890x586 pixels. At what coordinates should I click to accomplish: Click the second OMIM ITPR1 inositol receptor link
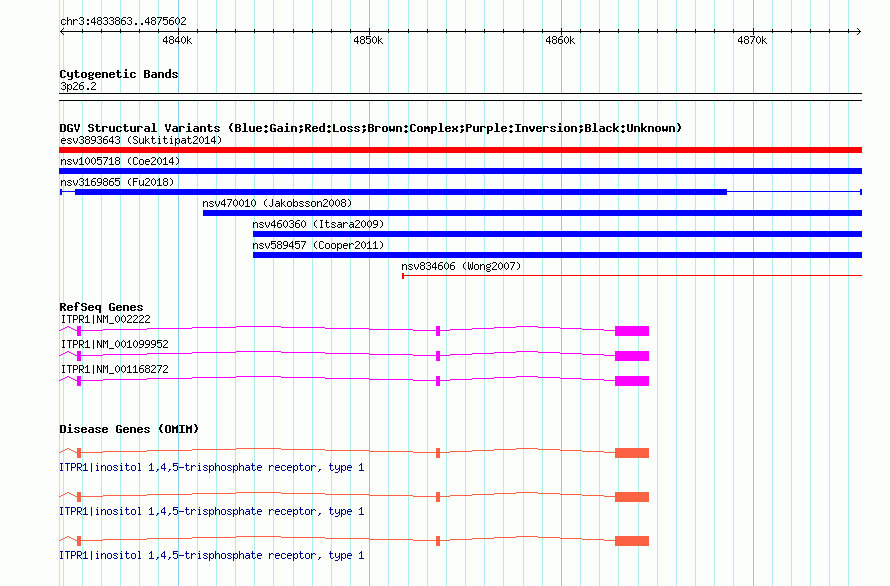pyautogui.click(x=212, y=512)
